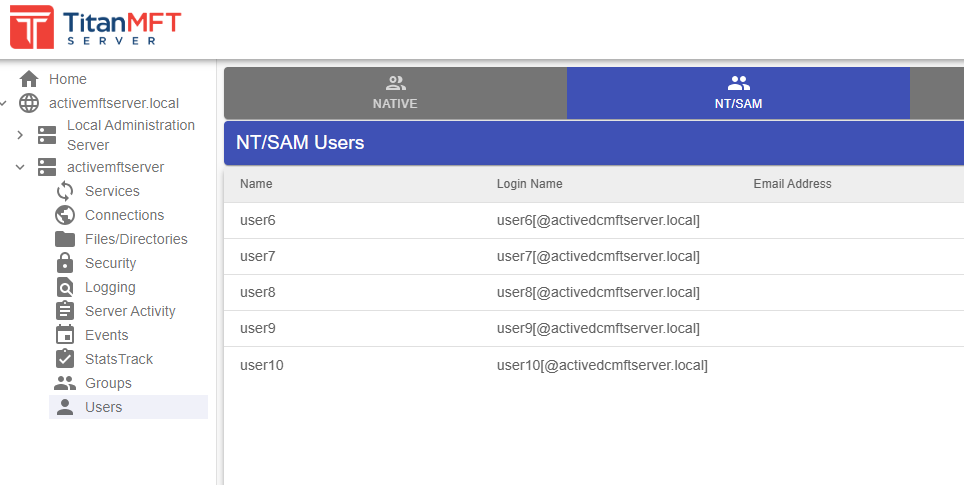
Task: Click the TitanMFT Server logo
Action: coord(95,28)
